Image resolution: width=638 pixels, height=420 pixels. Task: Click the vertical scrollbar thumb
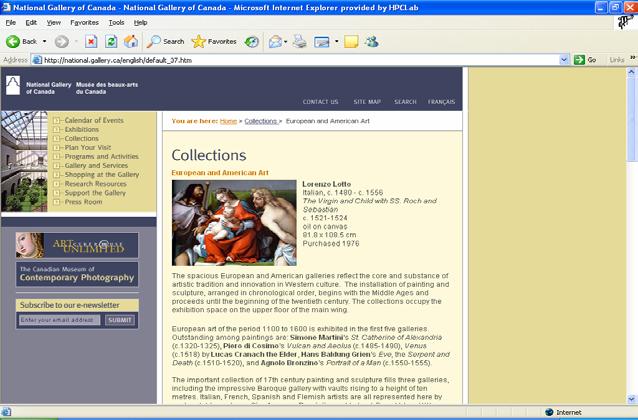click(631, 119)
